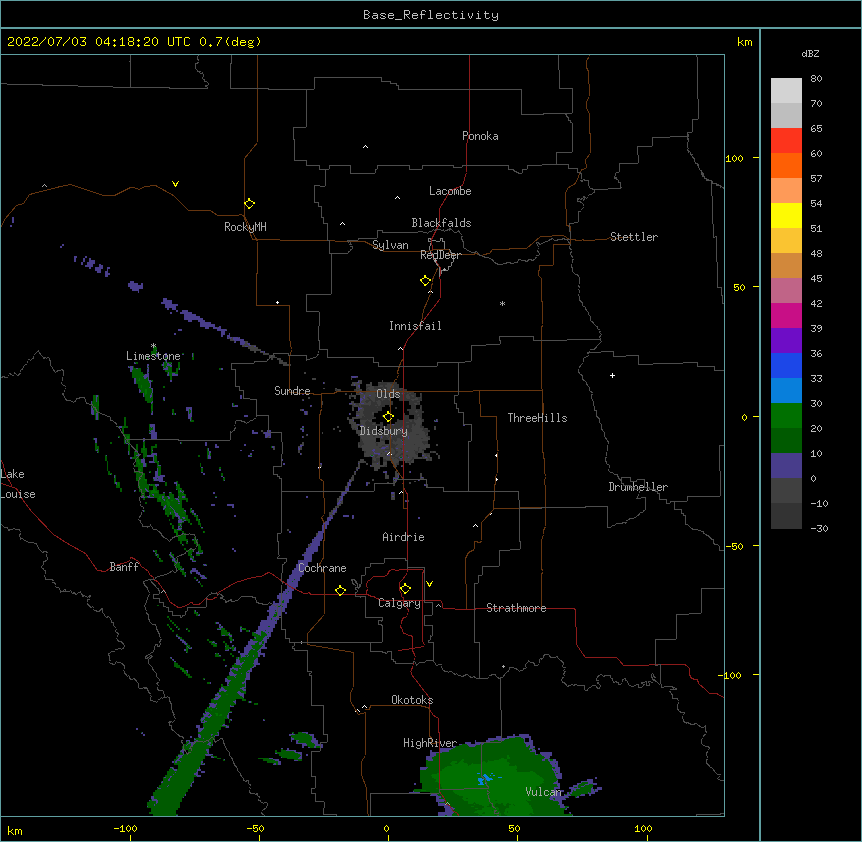Viewport: 862px width, 842px height.
Task: Click the Lake Louise label
Action: (18, 484)
